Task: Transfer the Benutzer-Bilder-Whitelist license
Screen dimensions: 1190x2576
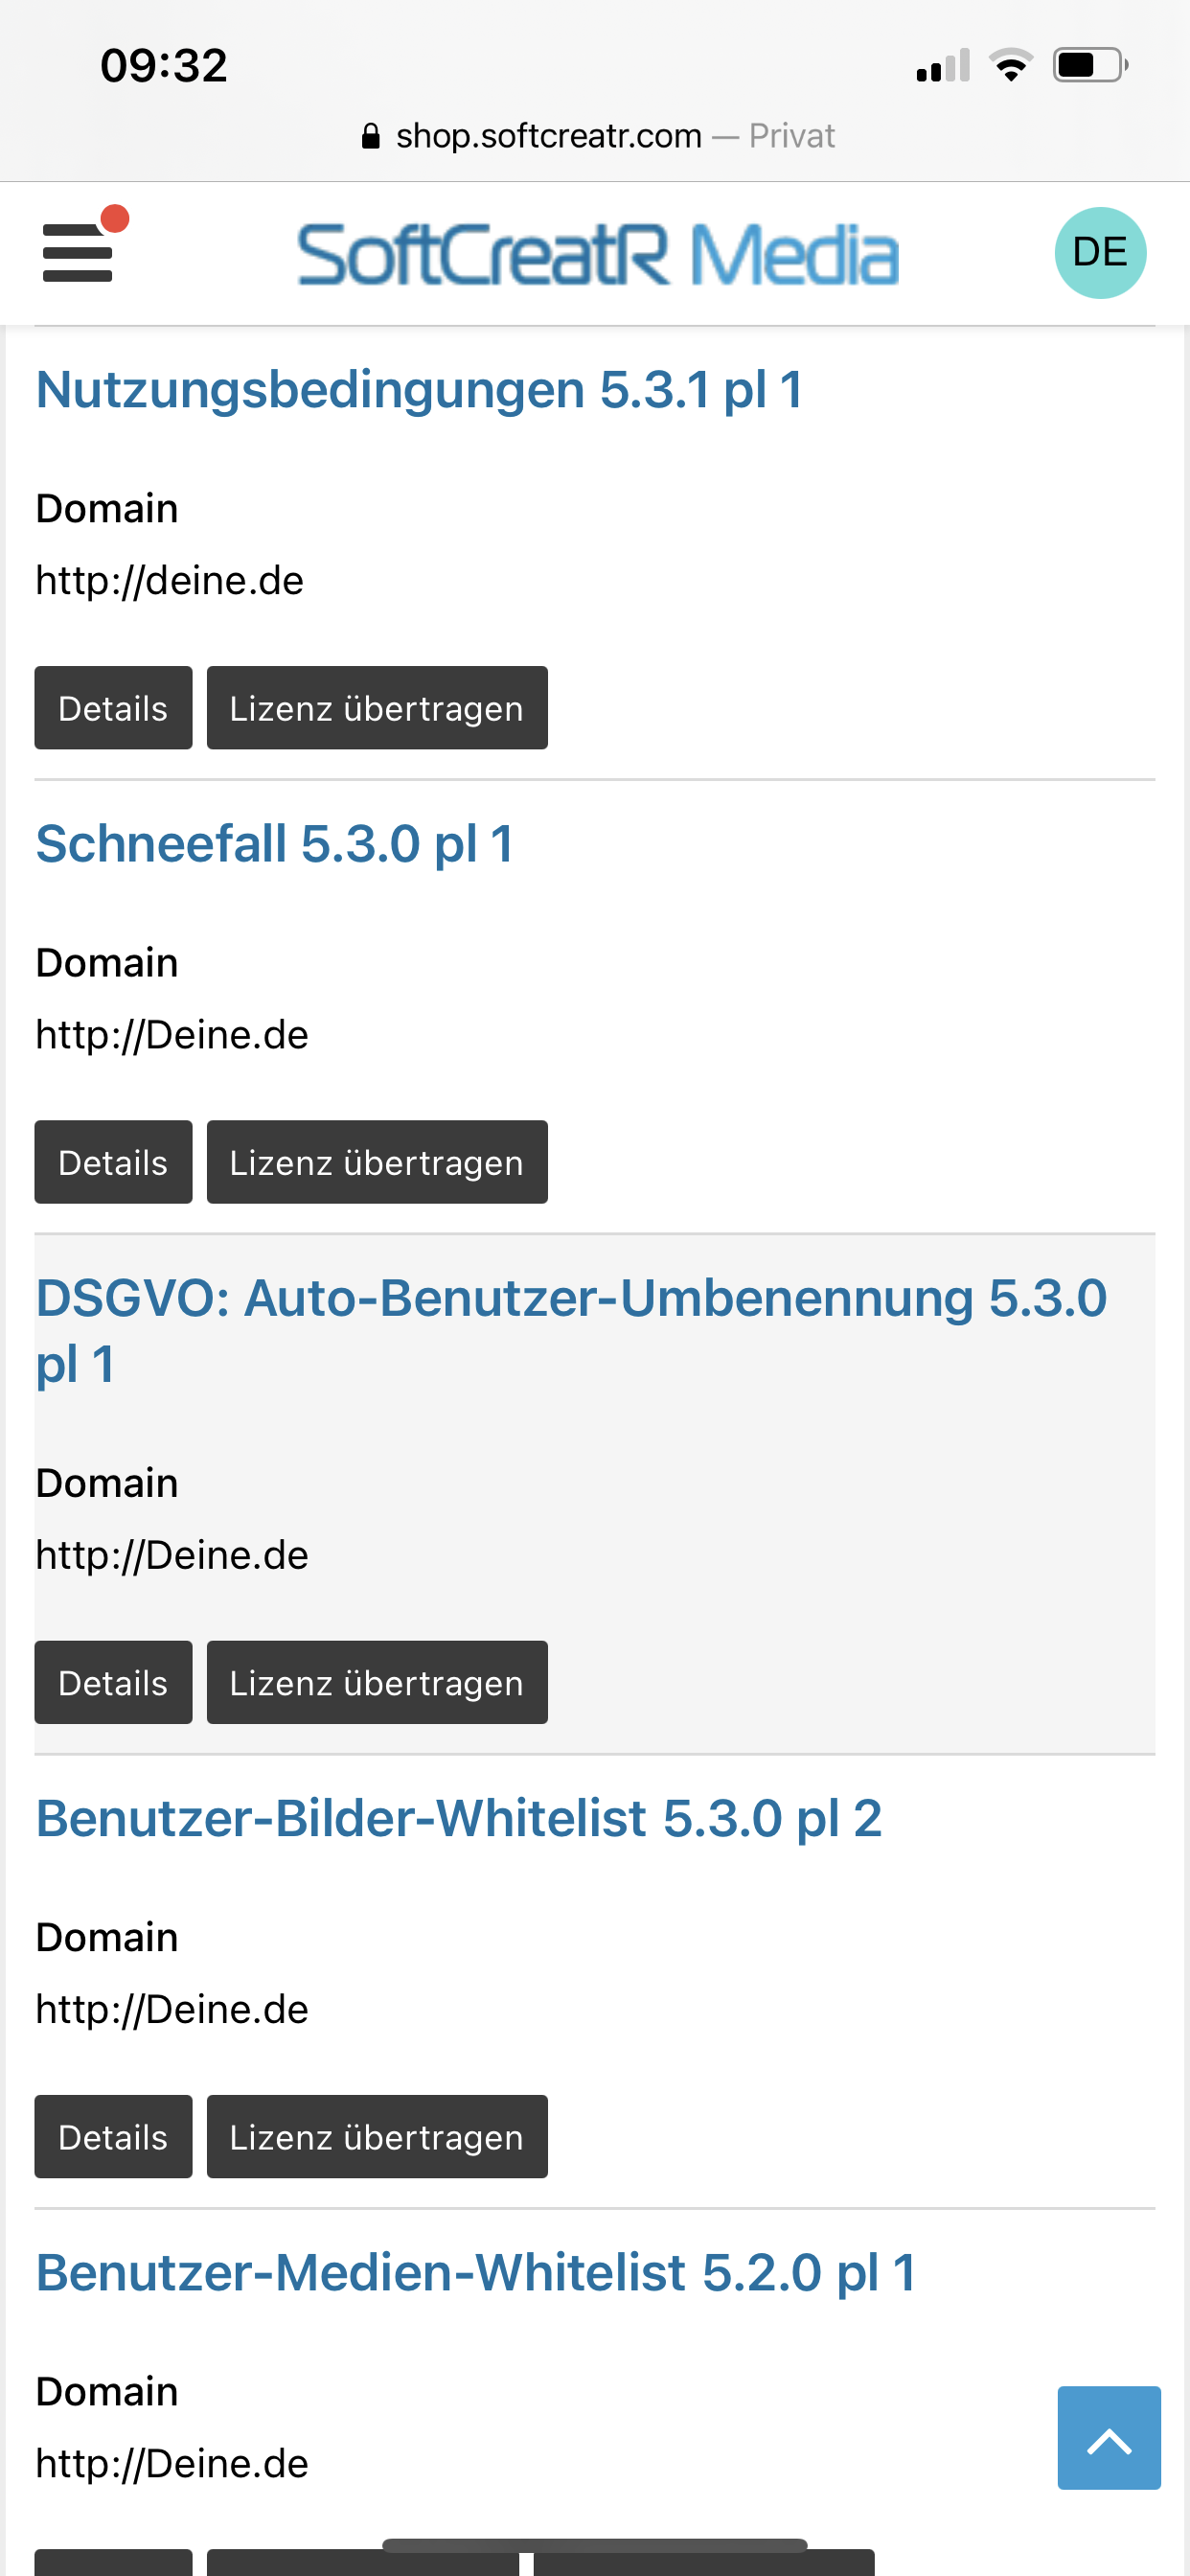Action: tap(377, 2136)
